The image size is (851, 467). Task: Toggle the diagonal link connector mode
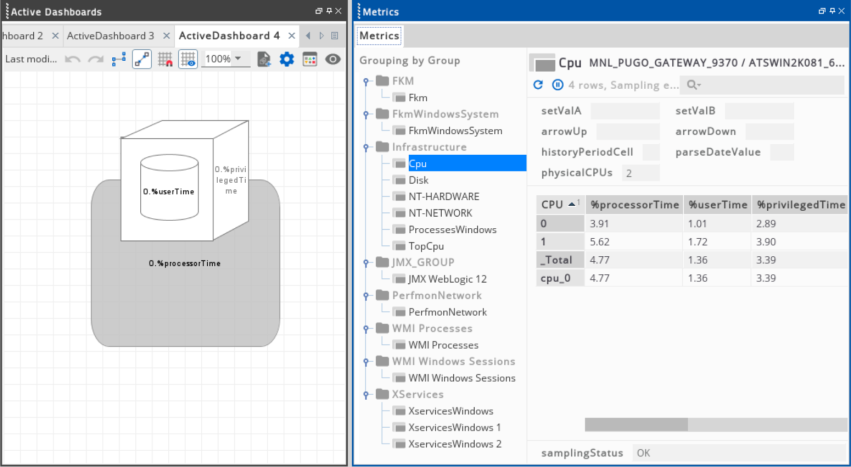142,59
